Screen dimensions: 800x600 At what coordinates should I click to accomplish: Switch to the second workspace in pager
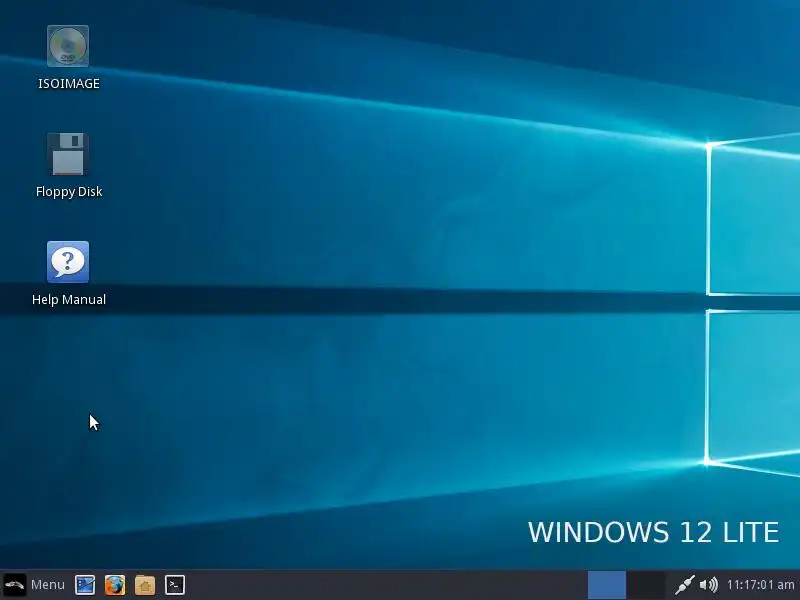click(646, 585)
